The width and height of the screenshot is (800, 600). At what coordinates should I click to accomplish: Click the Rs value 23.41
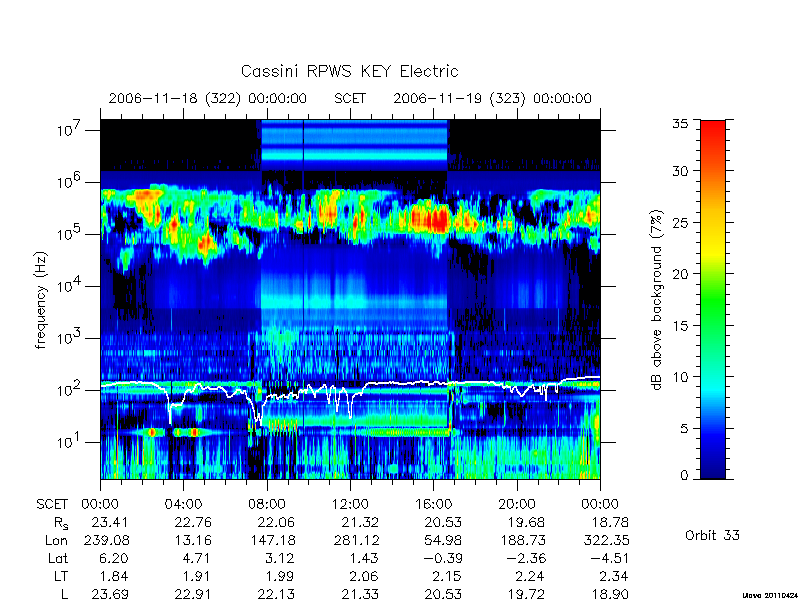pos(110,522)
